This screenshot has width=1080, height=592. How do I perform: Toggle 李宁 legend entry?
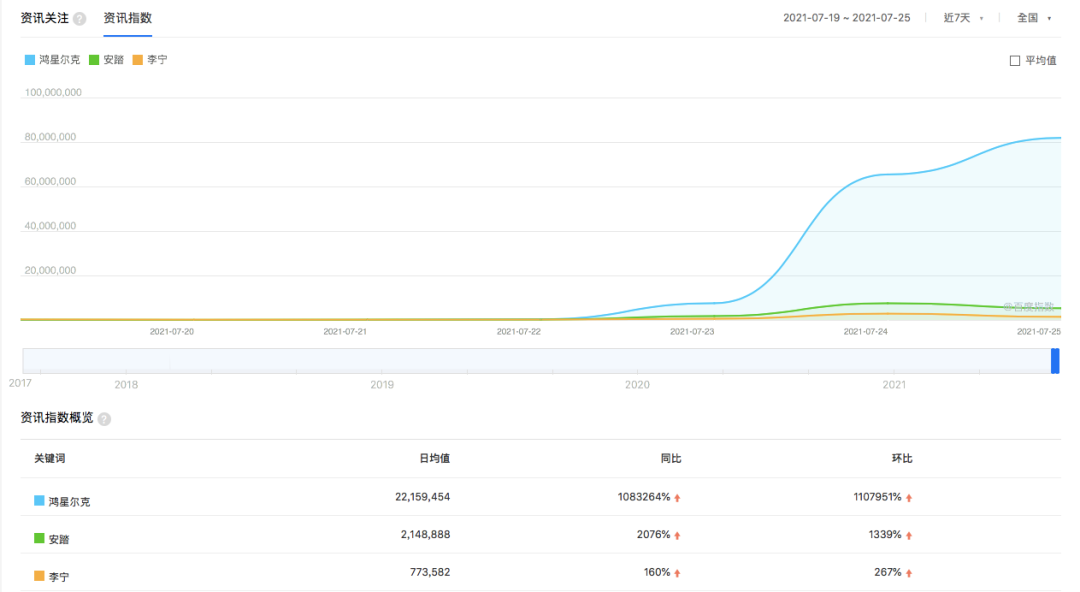pyautogui.click(x=150, y=60)
